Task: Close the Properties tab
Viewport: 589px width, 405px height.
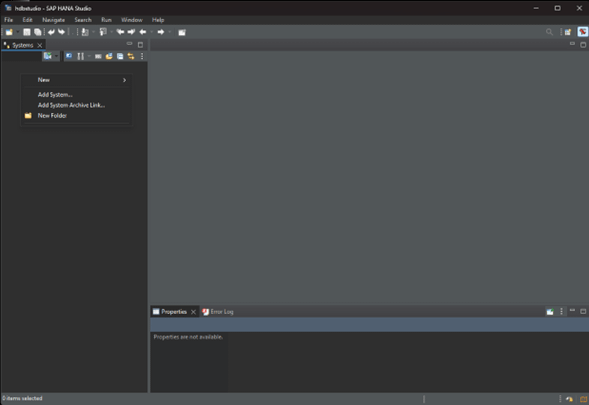Action: (193, 312)
